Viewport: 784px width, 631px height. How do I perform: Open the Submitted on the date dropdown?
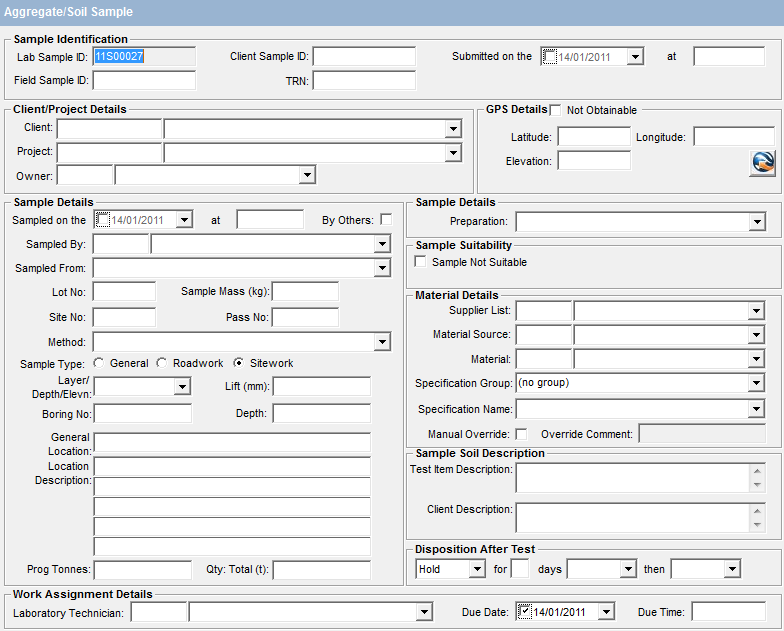click(635, 57)
